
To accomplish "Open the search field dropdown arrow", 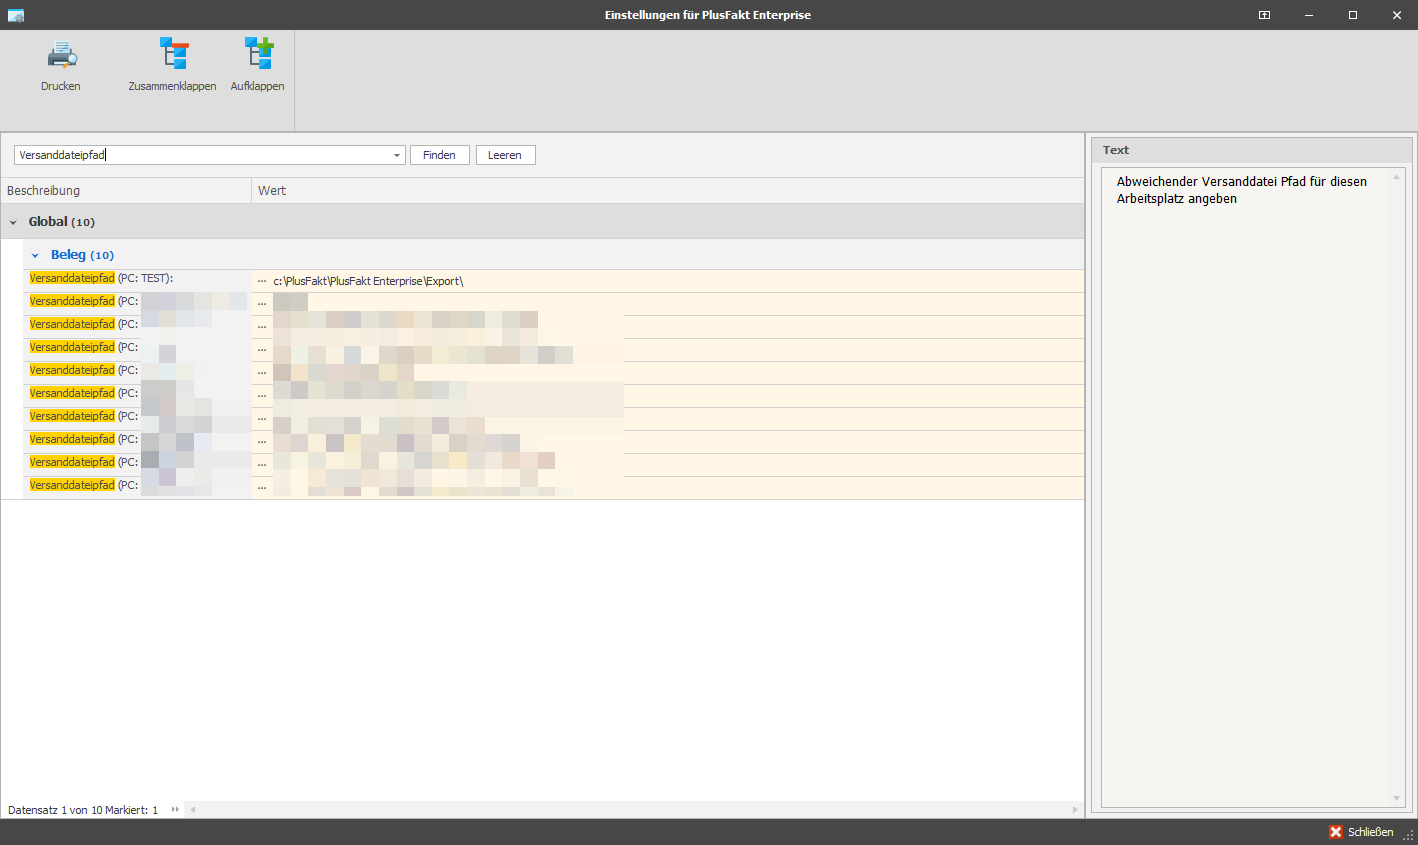I will point(397,155).
